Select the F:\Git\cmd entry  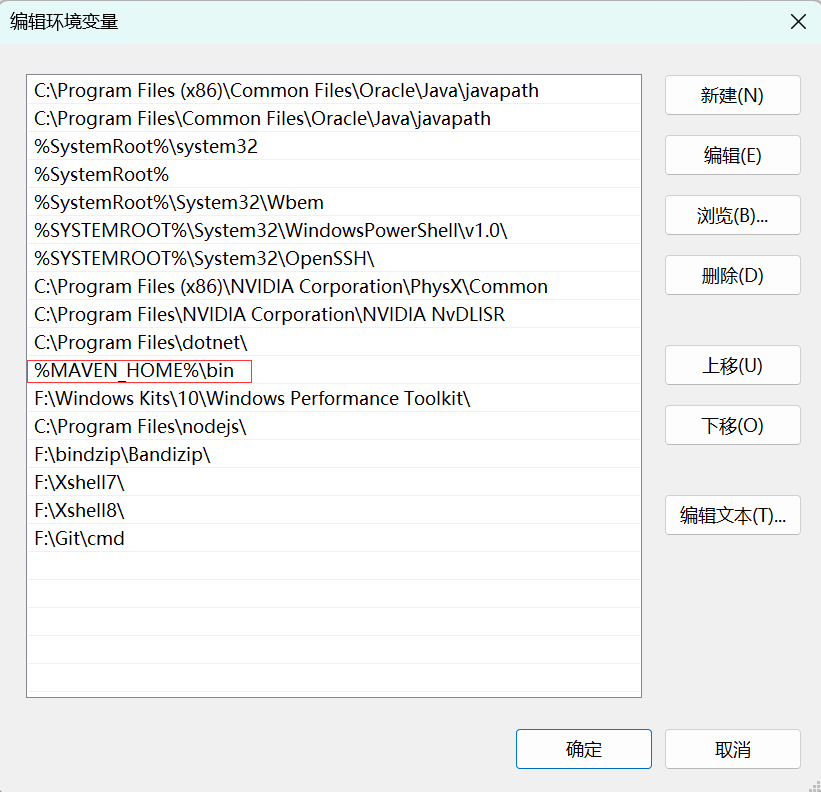334,539
